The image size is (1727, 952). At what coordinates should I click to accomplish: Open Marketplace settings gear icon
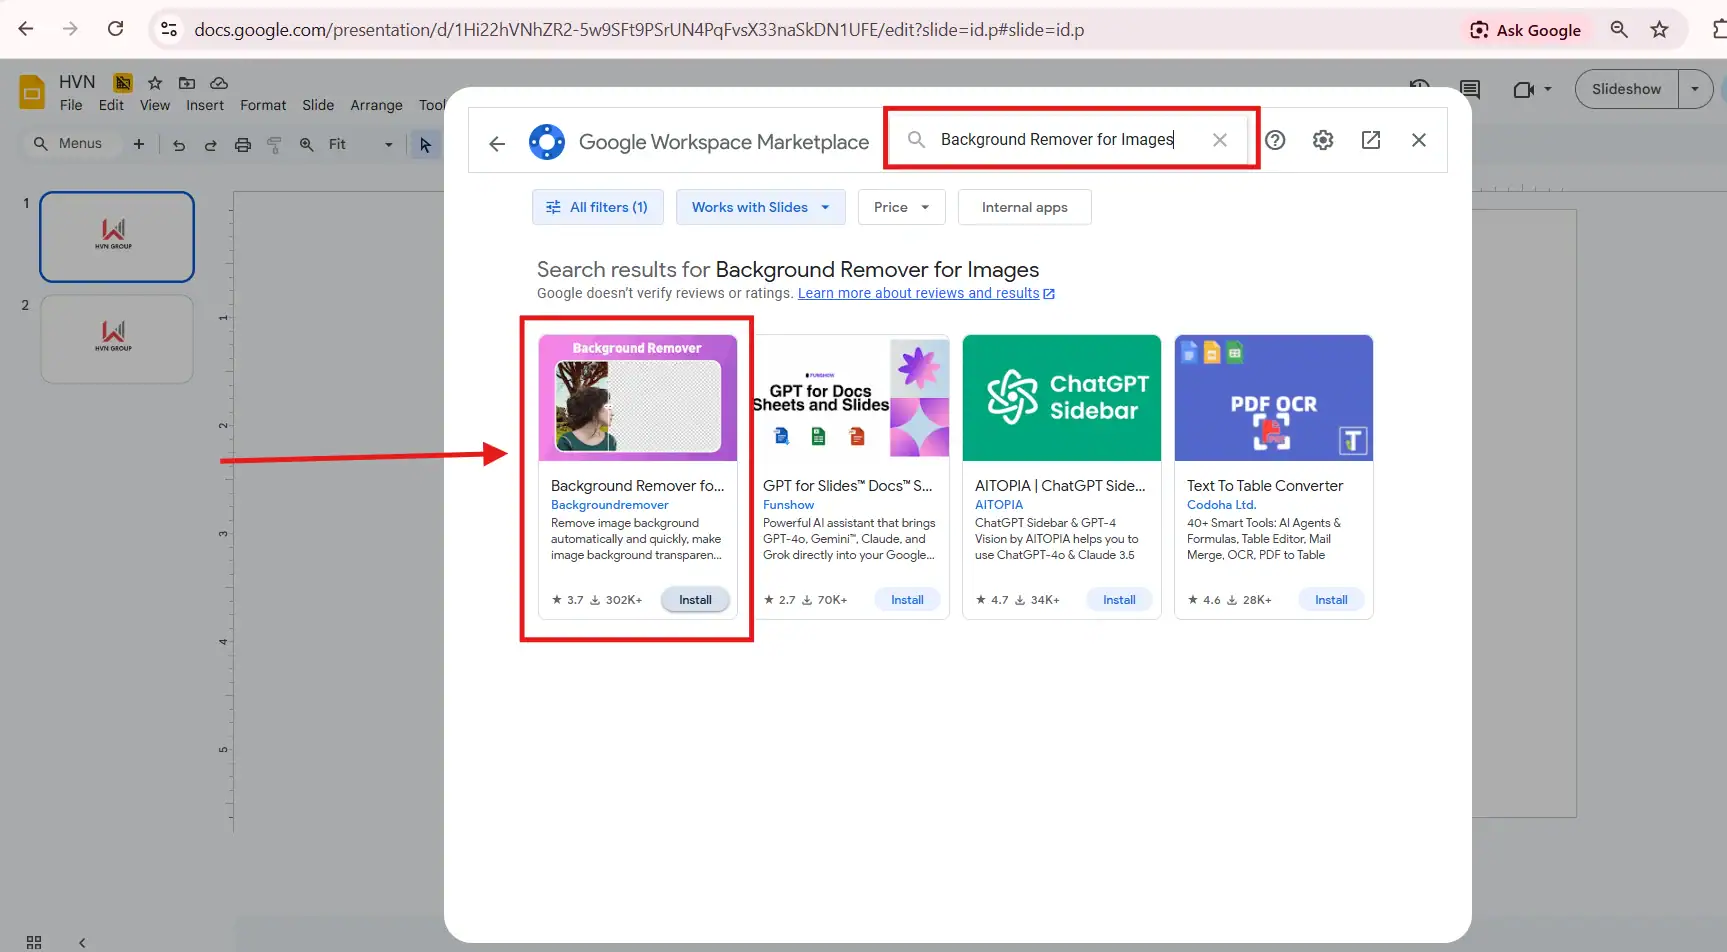coord(1322,140)
